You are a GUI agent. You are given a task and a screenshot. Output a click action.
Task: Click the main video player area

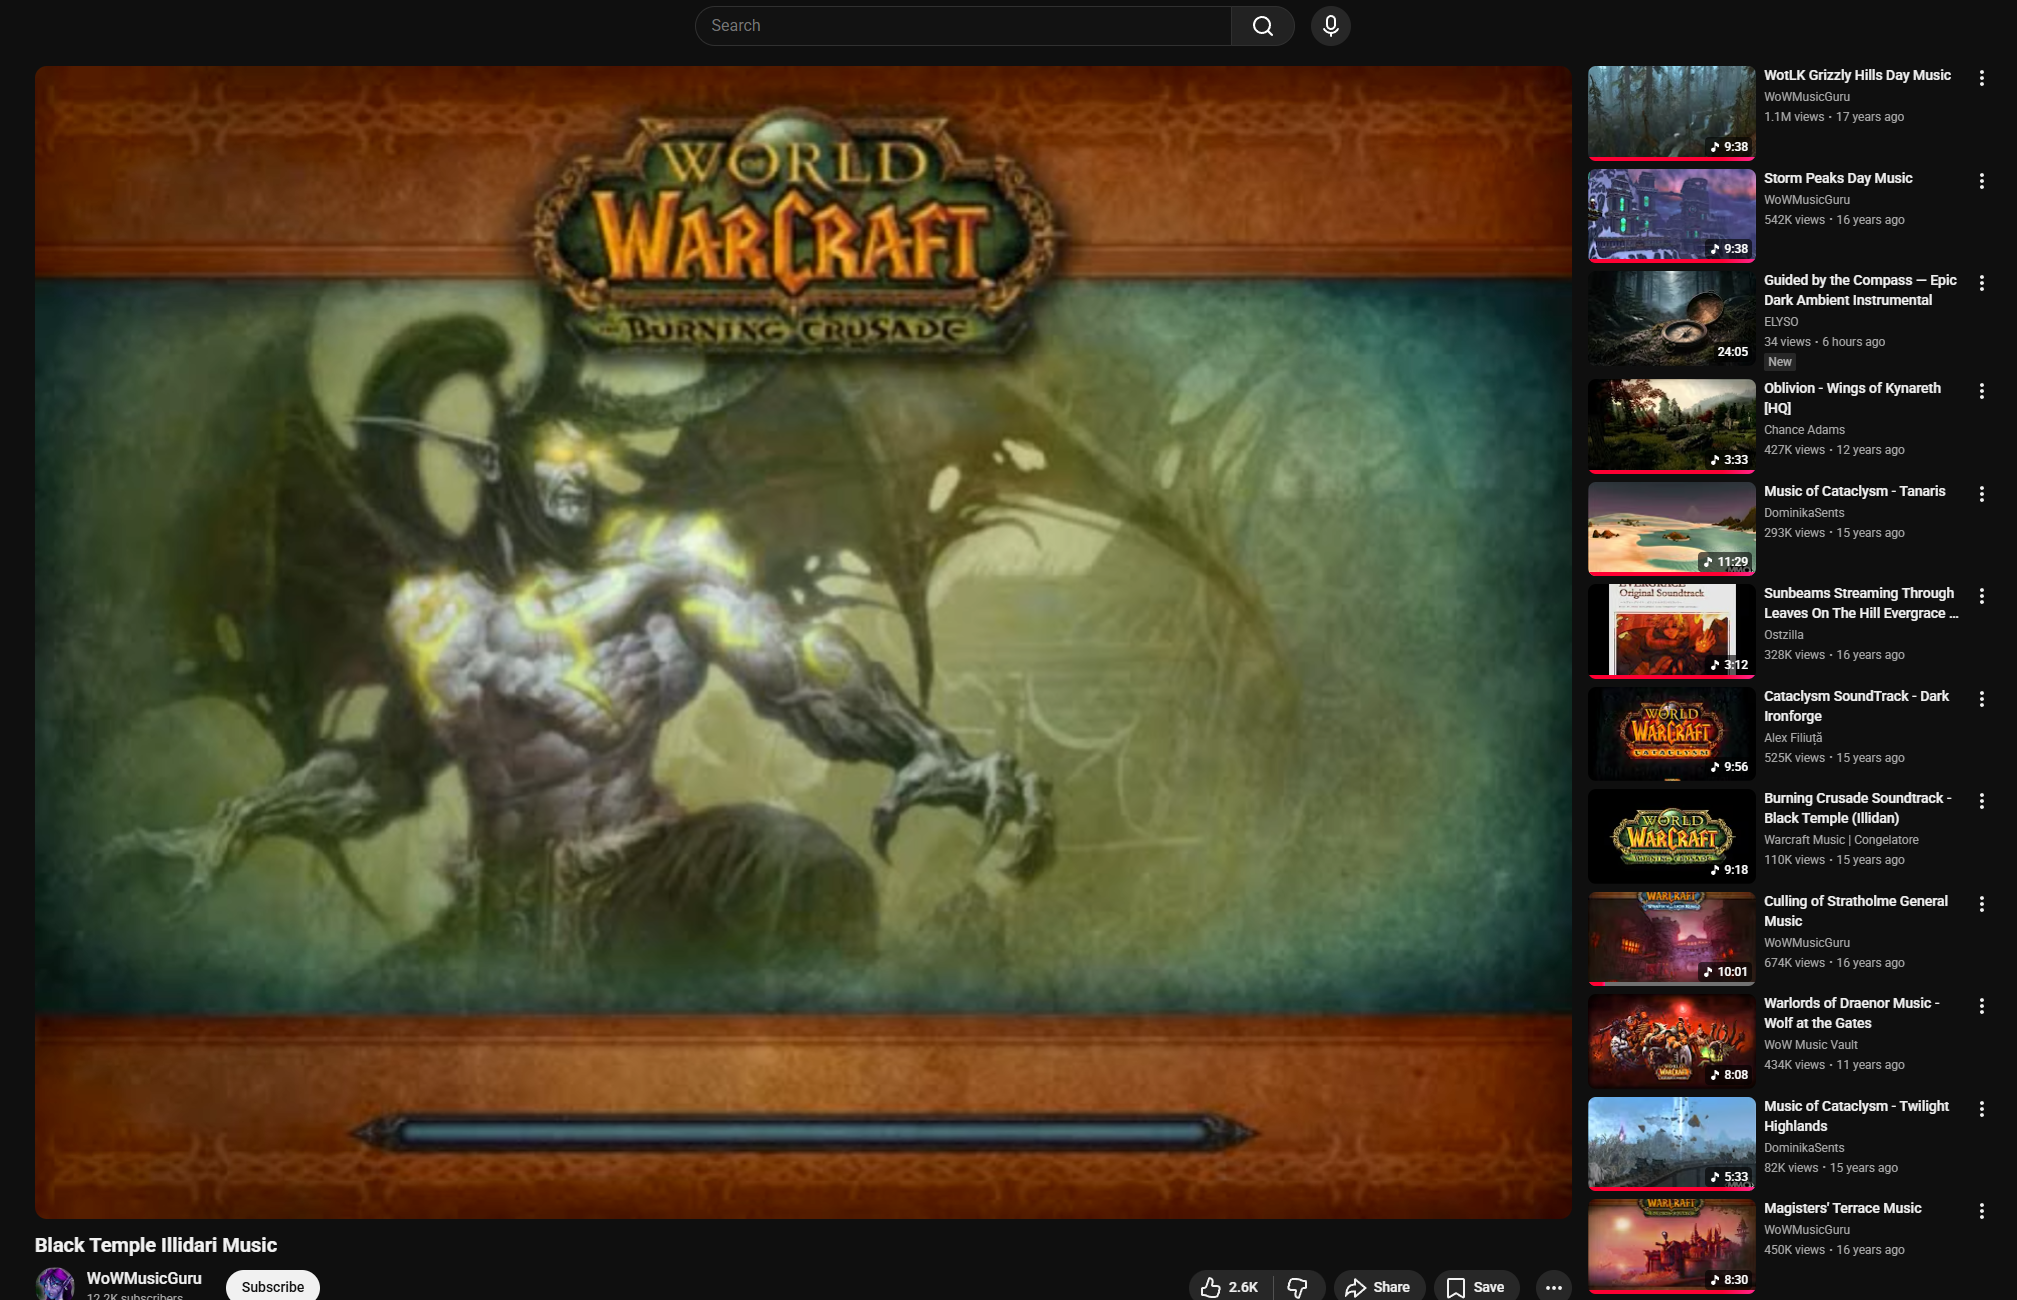coord(802,642)
